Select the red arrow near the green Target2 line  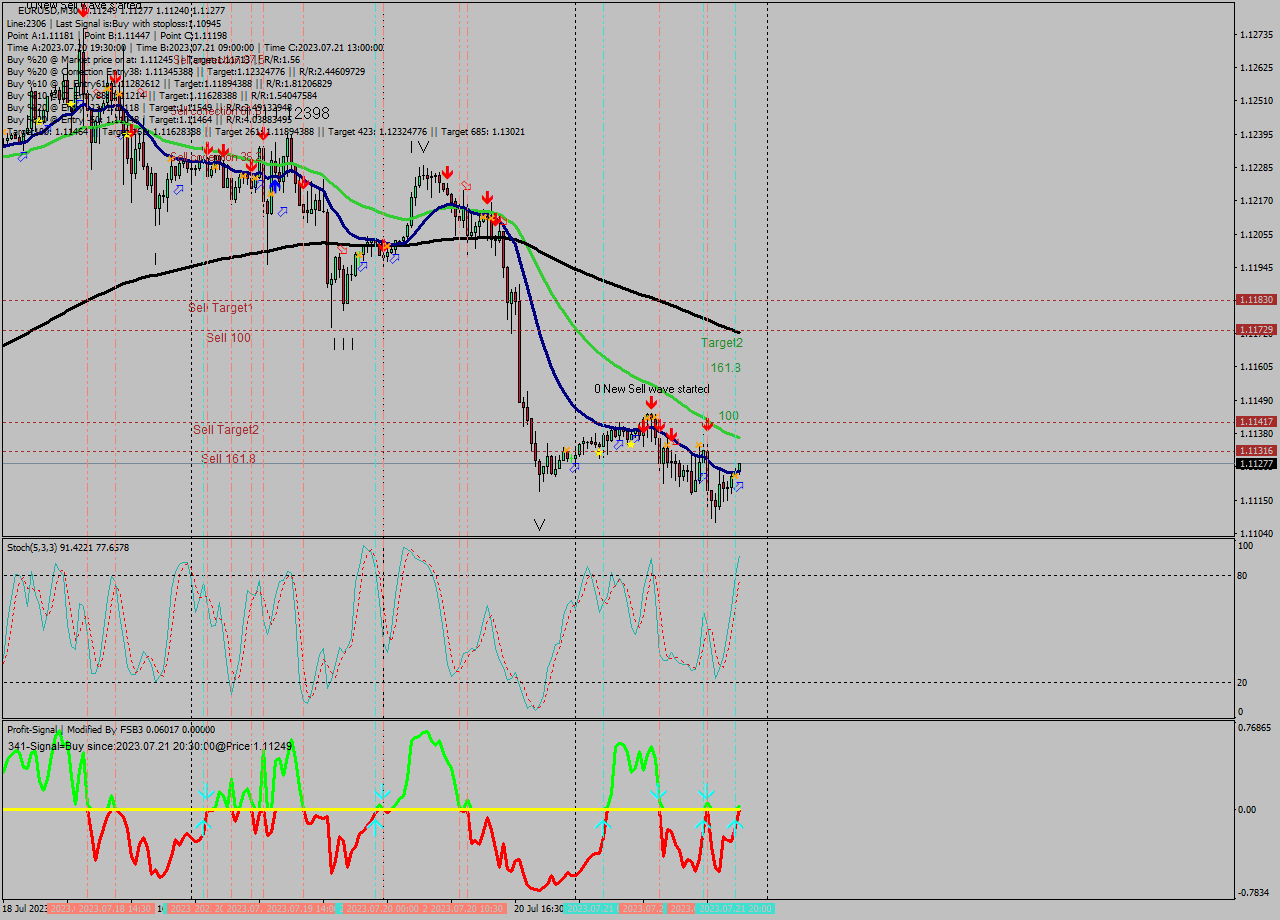(x=708, y=425)
